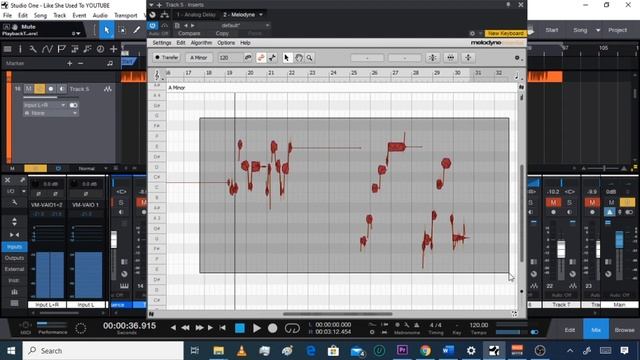Mute Track 5 with the M button
This screenshot has width=640, height=360.
click(29, 89)
